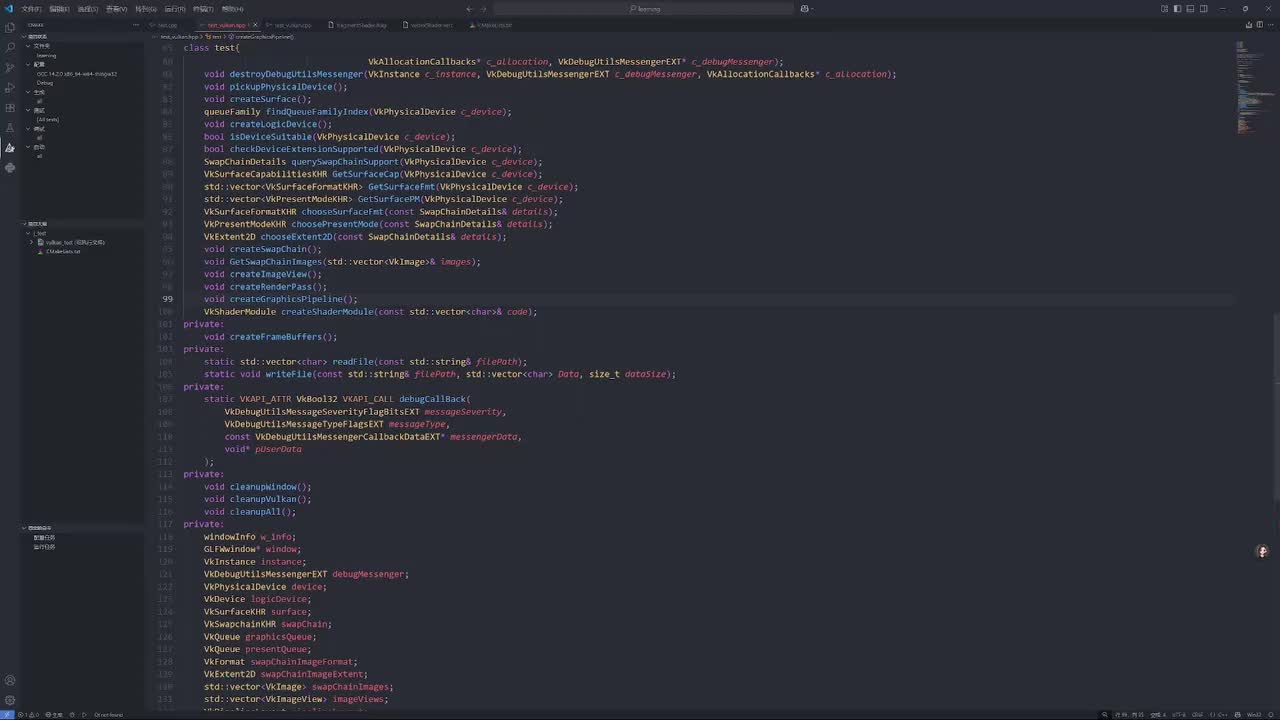The height and width of the screenshot is (720, 1280).
Task: Open the Testing flask view
Action: point(10,127)
